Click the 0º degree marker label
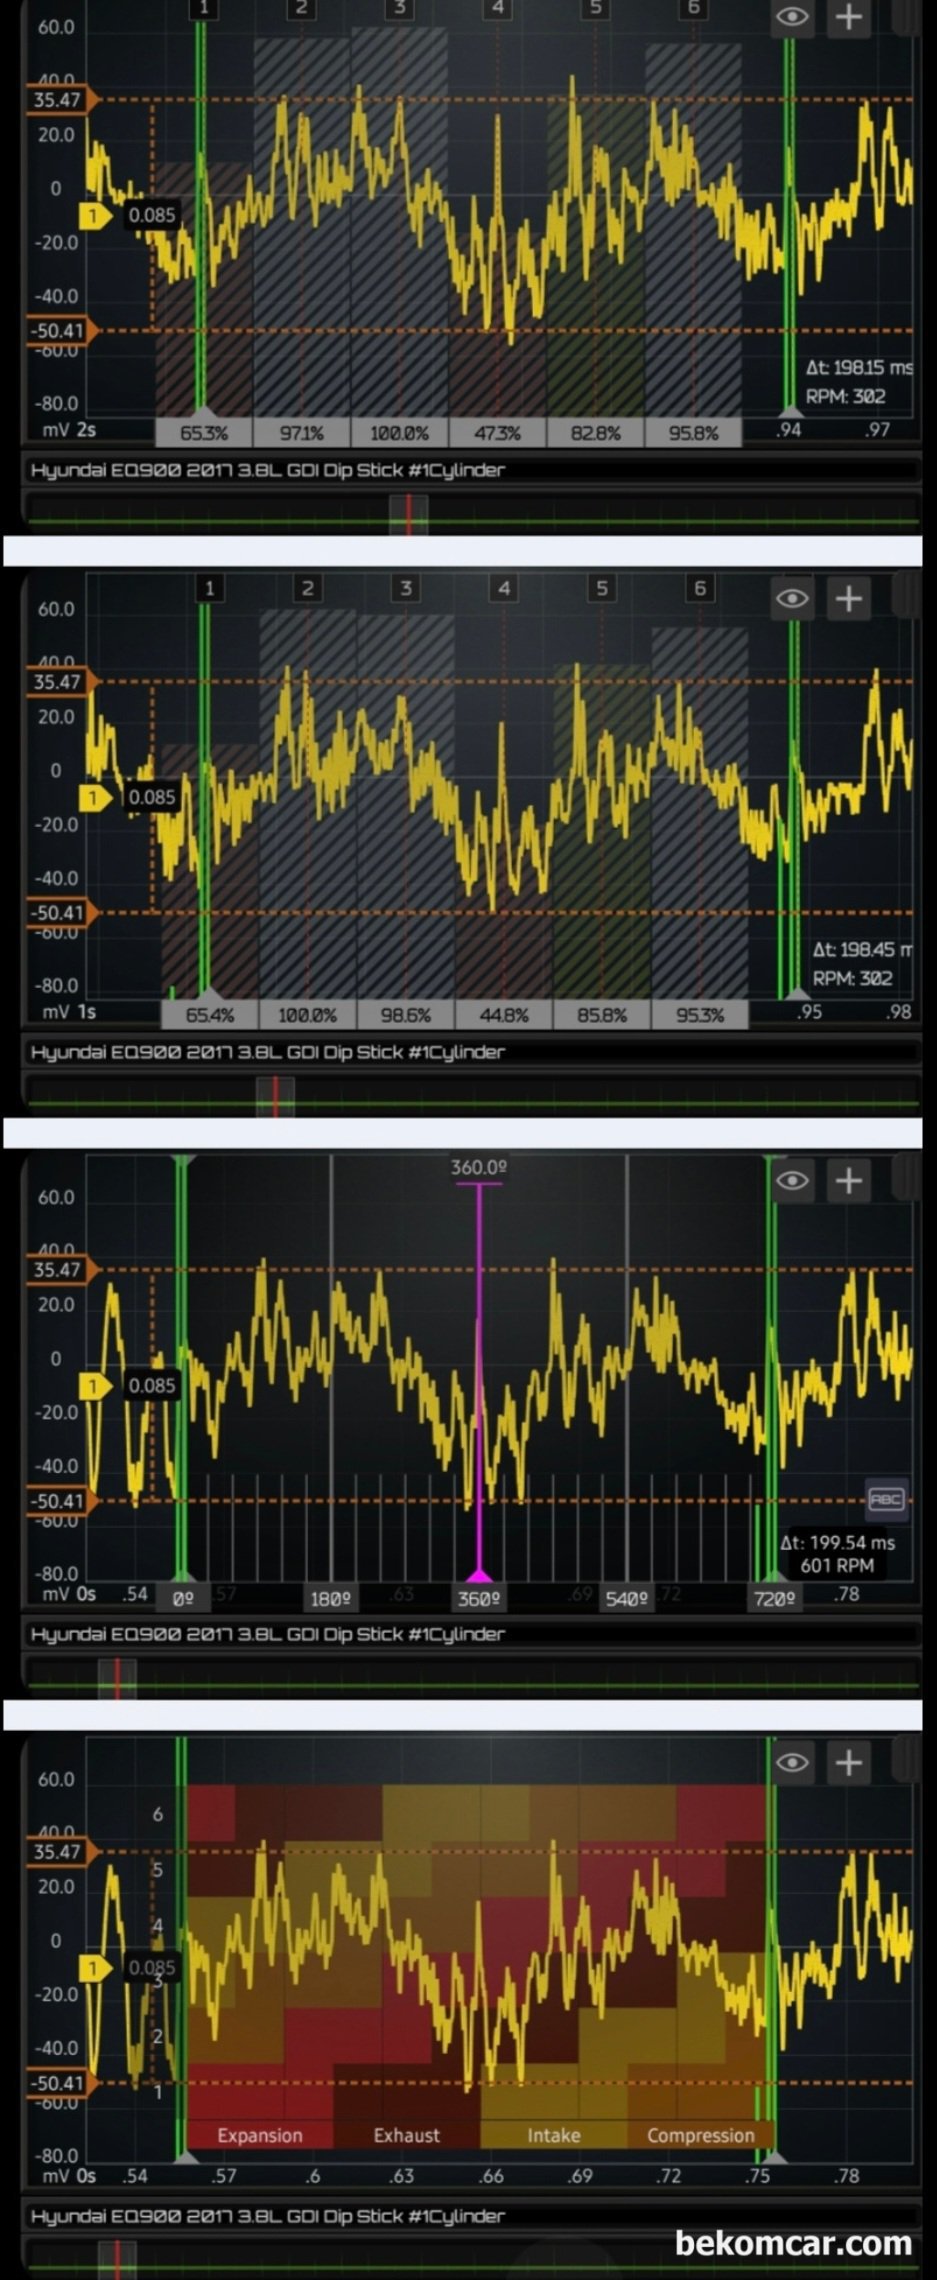The height and width of the screenshot is (2280, 937). click(x=183, y=1598)
